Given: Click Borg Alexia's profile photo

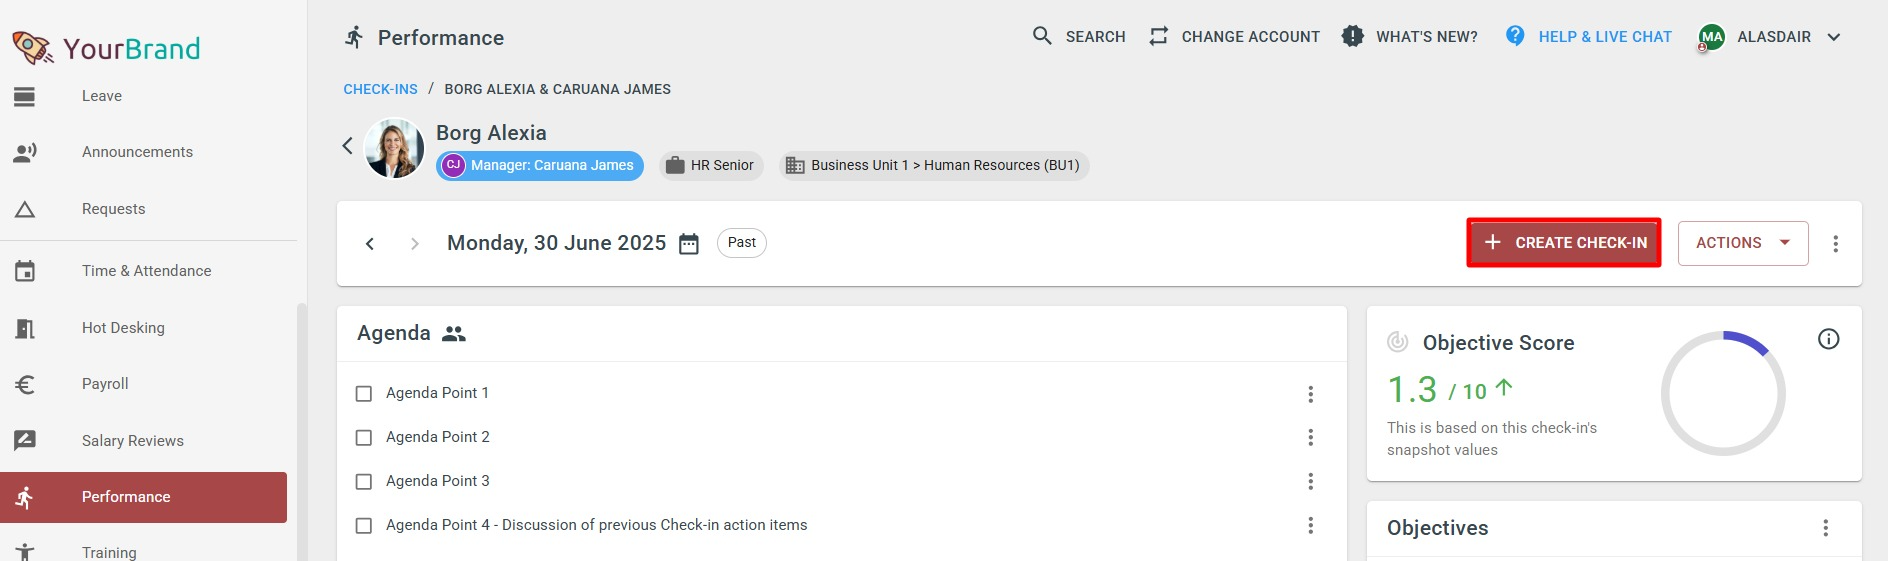Looking at the screenshot, I should [x=394, y=148].
